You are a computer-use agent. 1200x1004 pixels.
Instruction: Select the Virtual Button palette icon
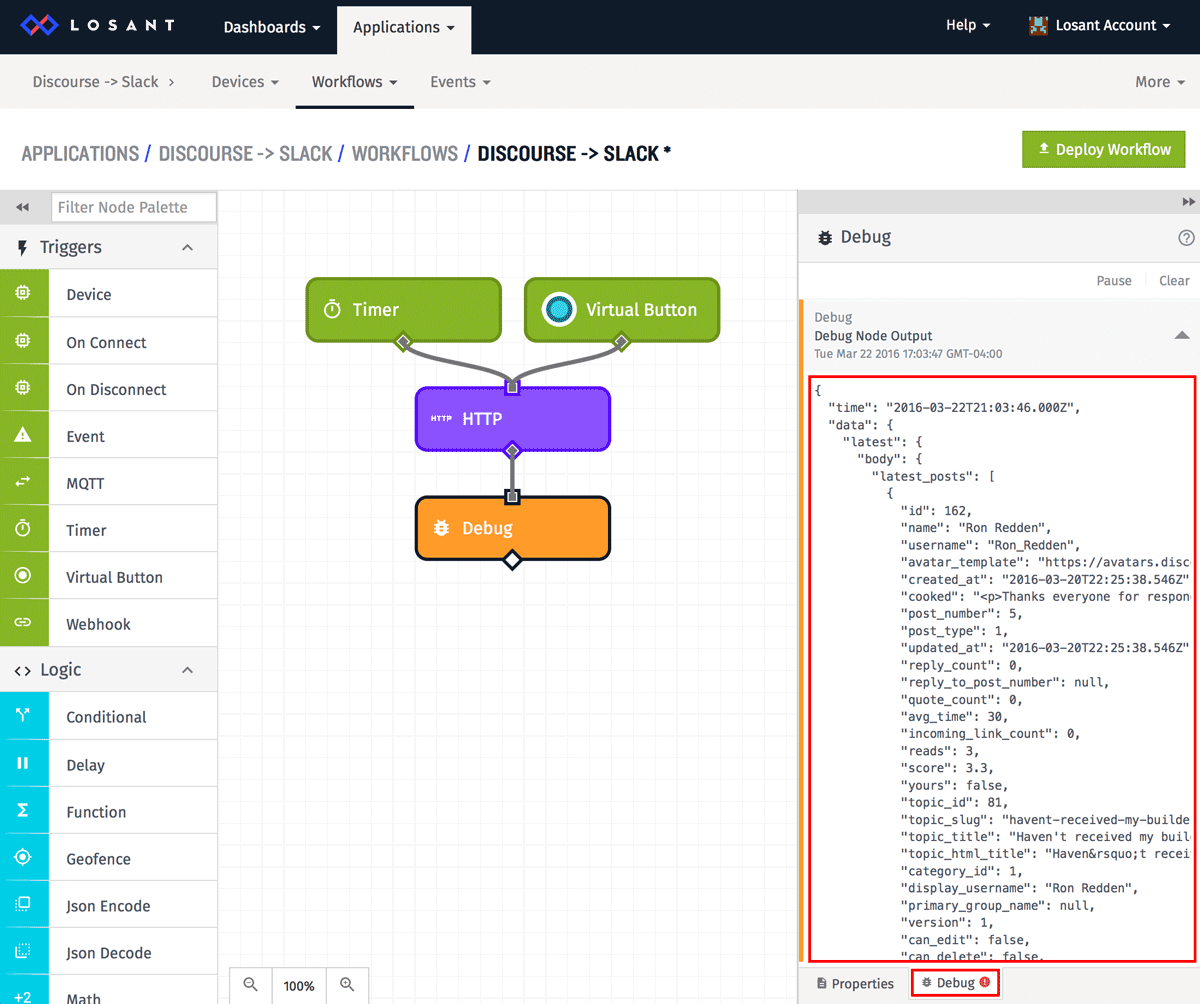(x=24, y=577)
